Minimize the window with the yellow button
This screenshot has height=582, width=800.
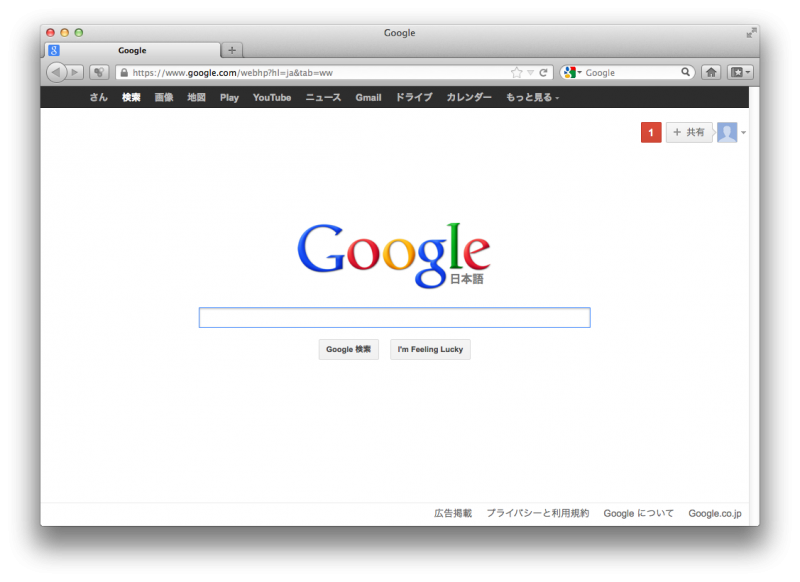64,33
